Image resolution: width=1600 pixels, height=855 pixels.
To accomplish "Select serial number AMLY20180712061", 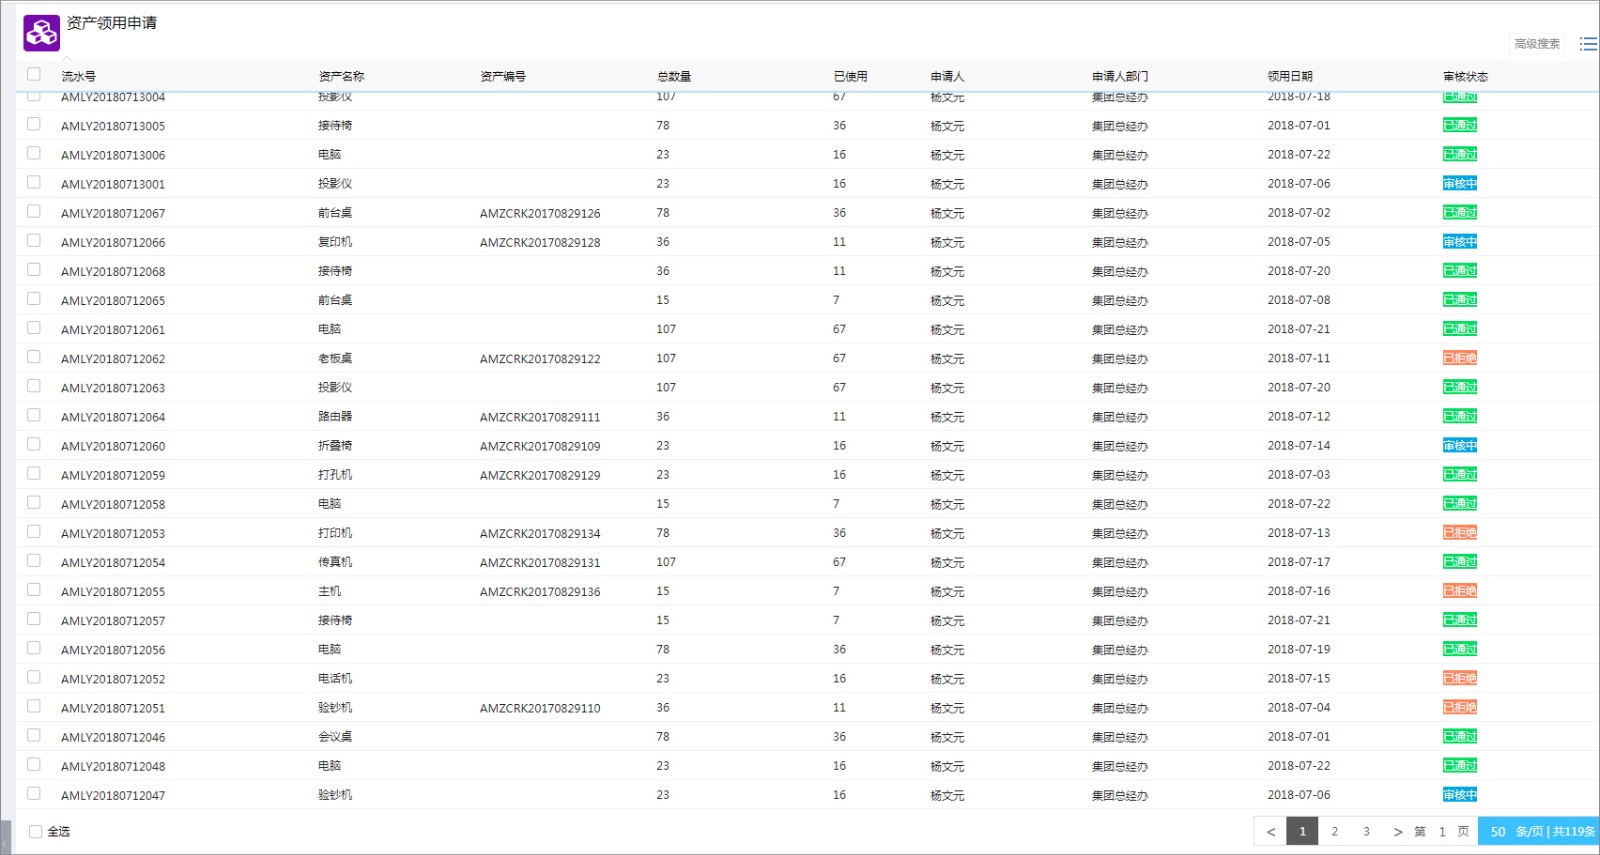I will (x=113, y=329).
